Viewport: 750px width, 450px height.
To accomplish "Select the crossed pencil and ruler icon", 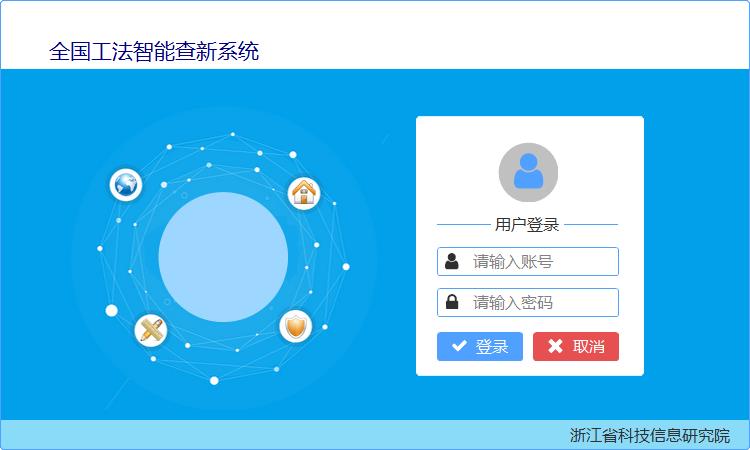I will (x=151, y=330).
